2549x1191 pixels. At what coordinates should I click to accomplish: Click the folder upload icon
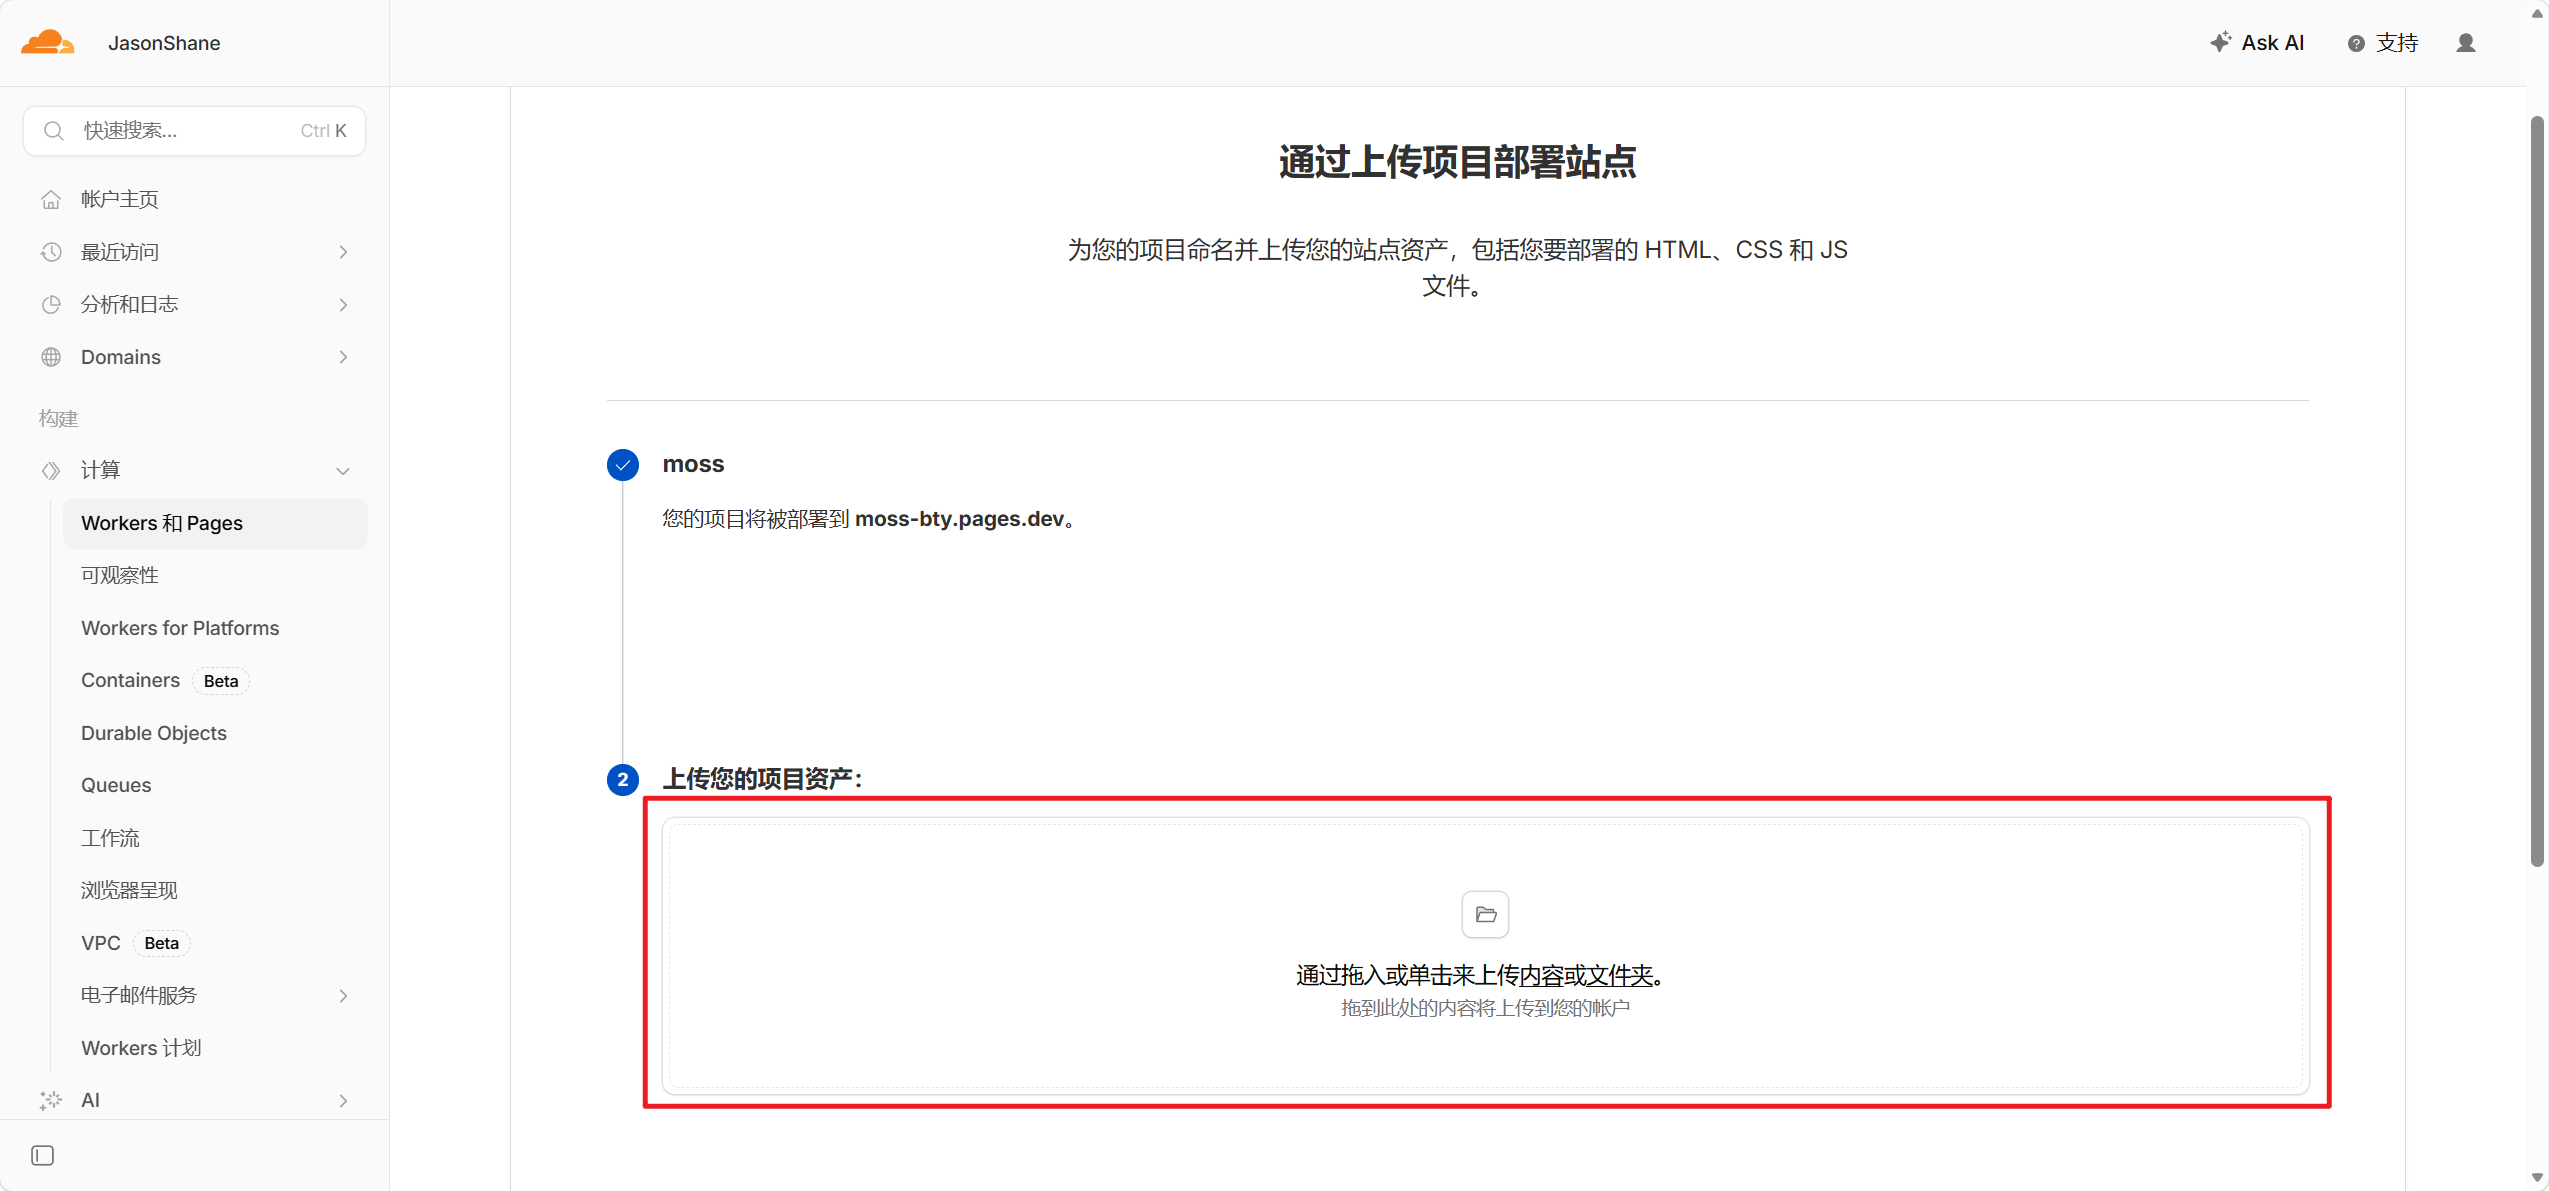pyautogui.click(x=1485, y=914)
